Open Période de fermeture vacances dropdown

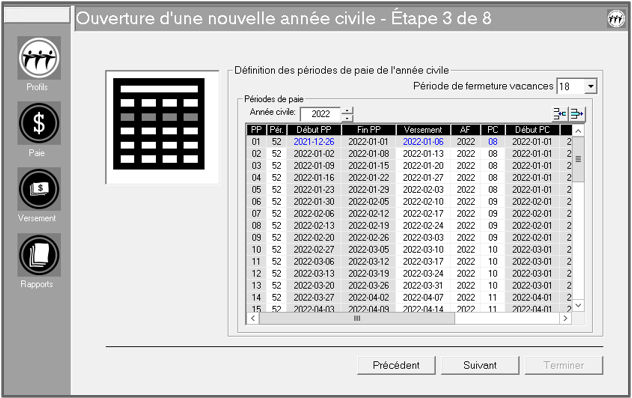[590, 86]
